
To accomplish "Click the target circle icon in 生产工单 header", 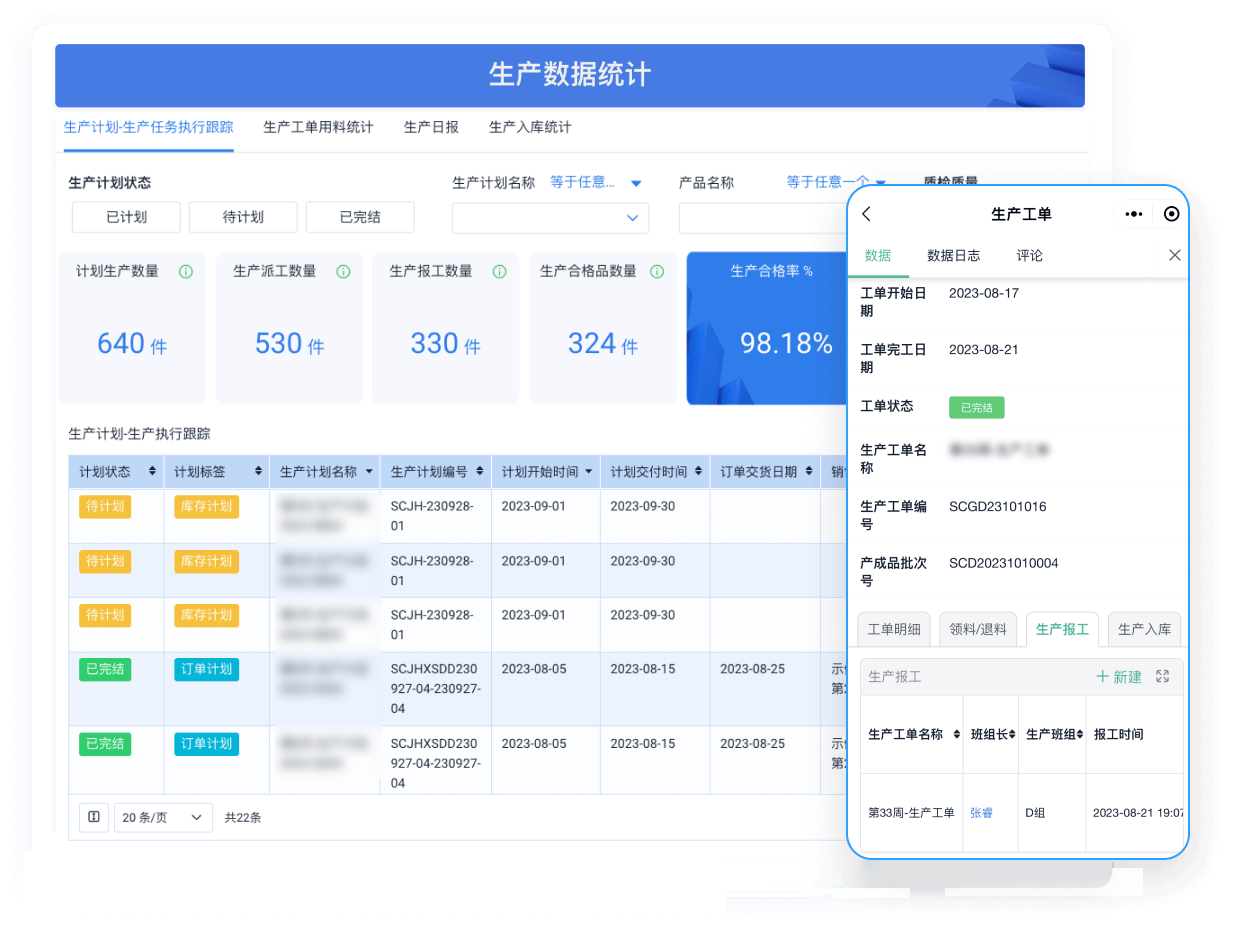I will tap(1171, 213).
